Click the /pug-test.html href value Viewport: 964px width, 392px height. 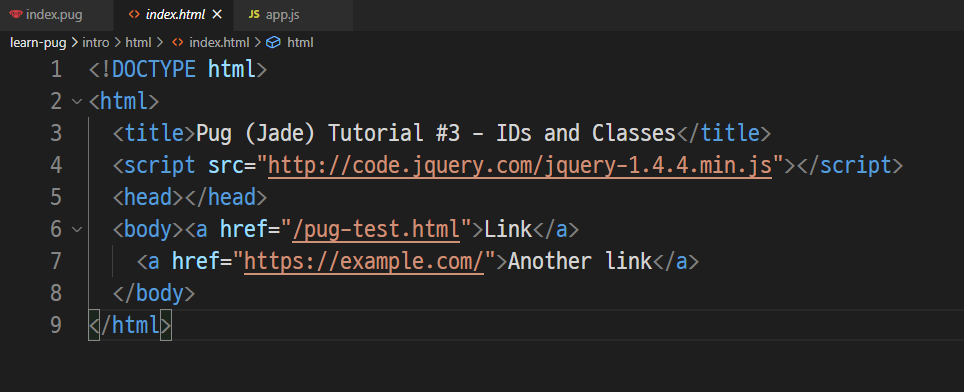tap(376, 229)
